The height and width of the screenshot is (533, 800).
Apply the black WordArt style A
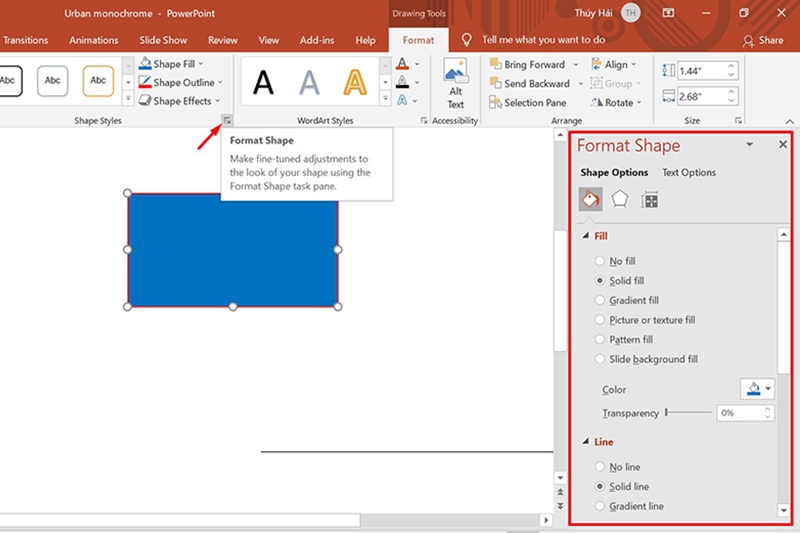[263, 83]
